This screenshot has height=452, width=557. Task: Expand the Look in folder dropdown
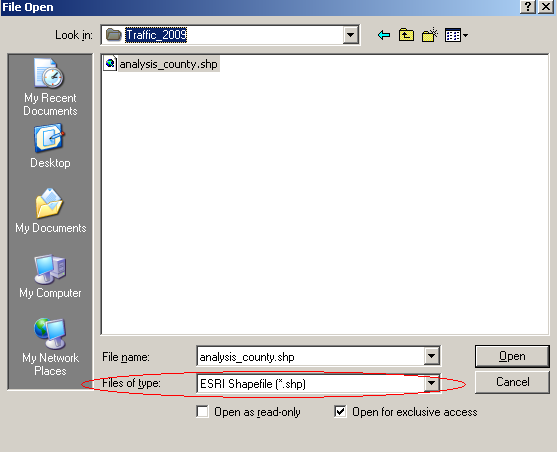click(x=350, y=35)
